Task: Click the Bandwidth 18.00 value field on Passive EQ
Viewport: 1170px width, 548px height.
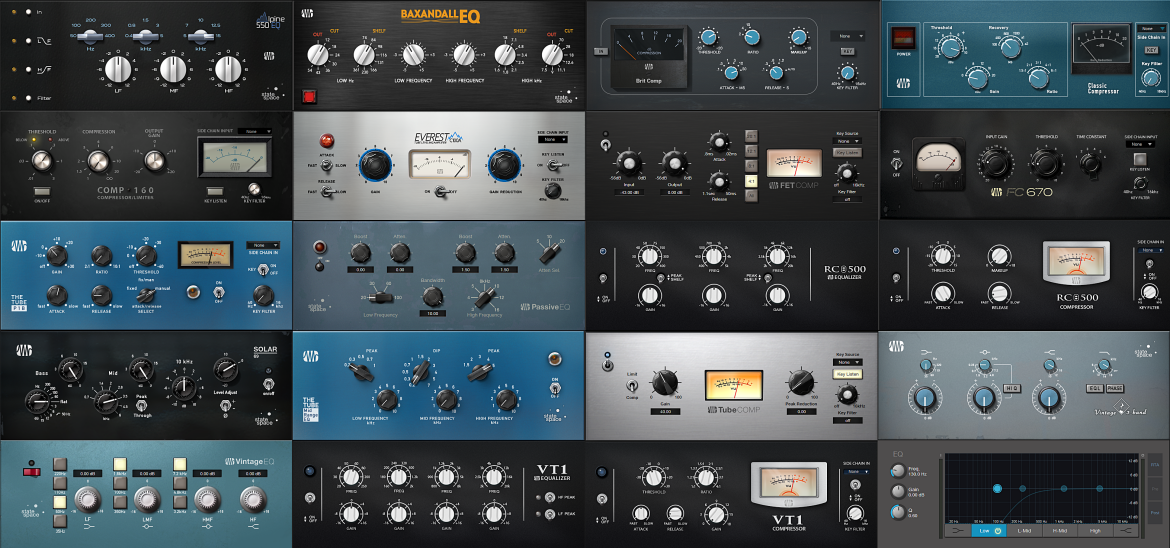Action: click(x=433, y=314)
